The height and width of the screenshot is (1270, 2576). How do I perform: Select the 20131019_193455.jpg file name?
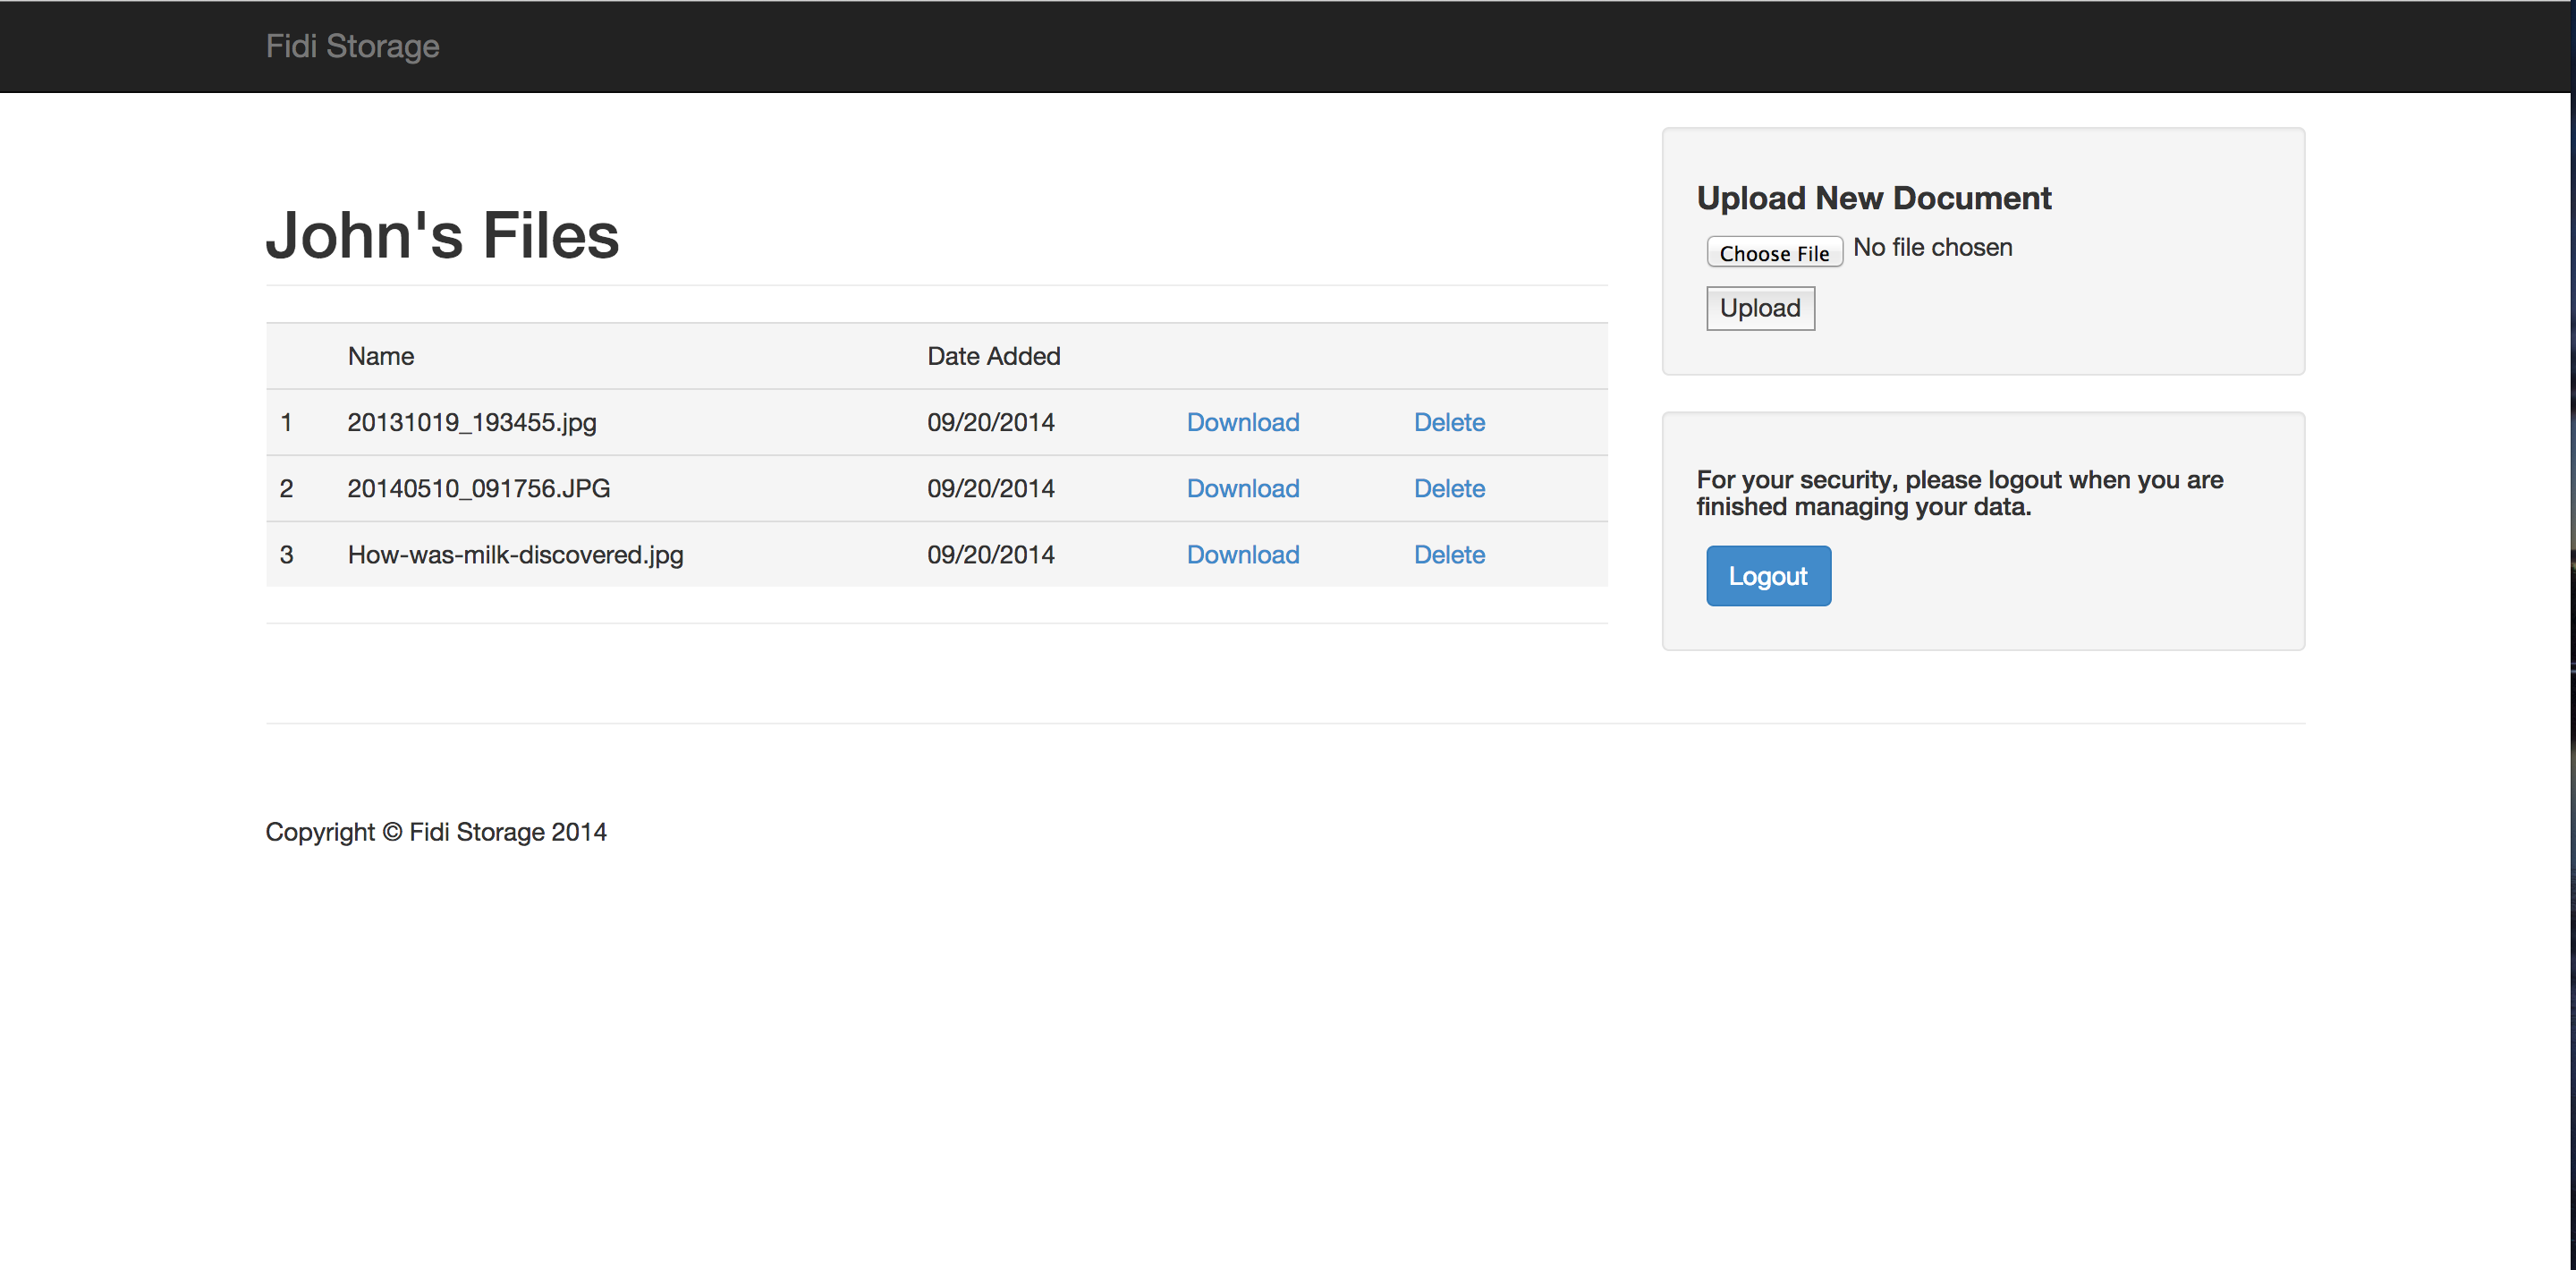[x=471, y=422]
